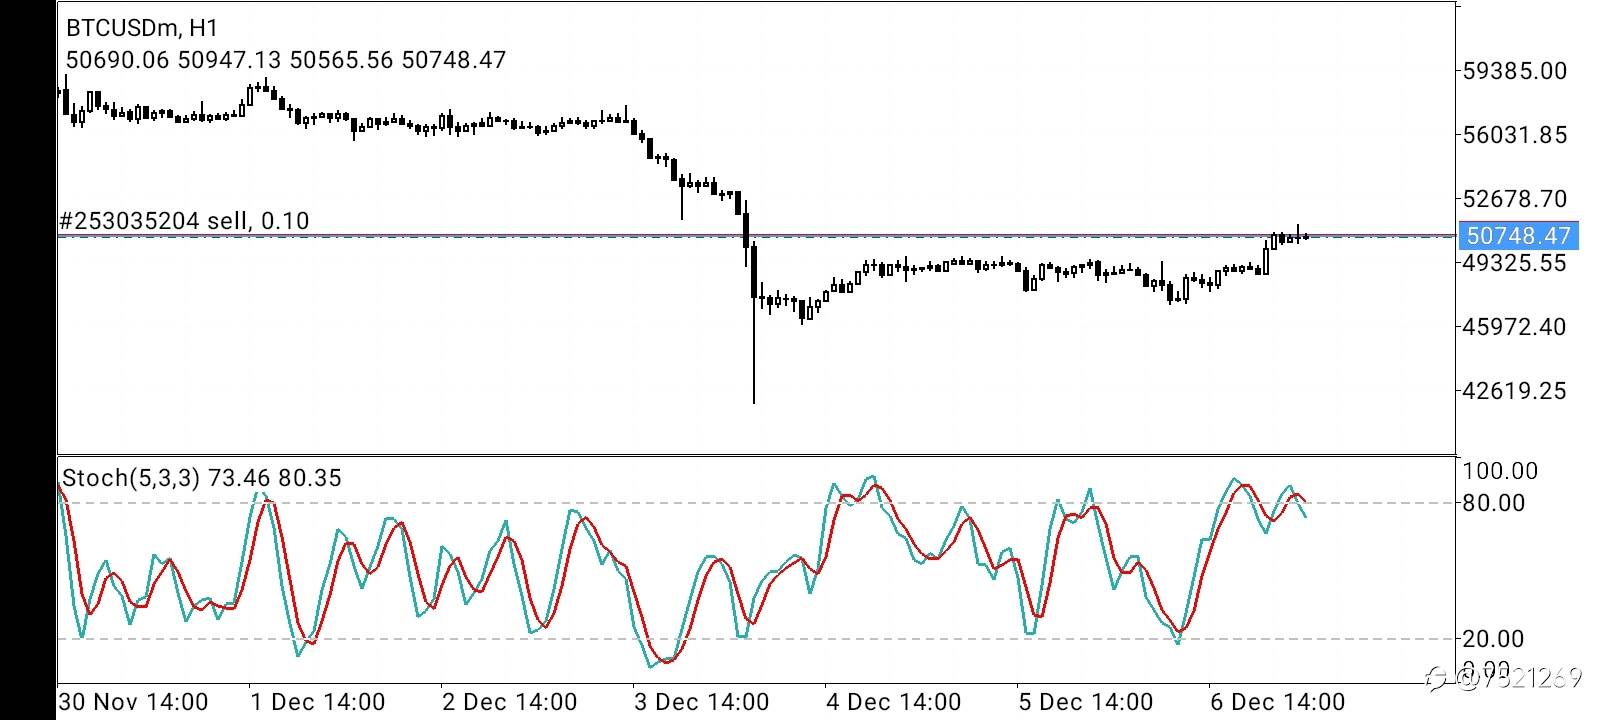Tap price axis label 52678.70

pos(1514,199)
